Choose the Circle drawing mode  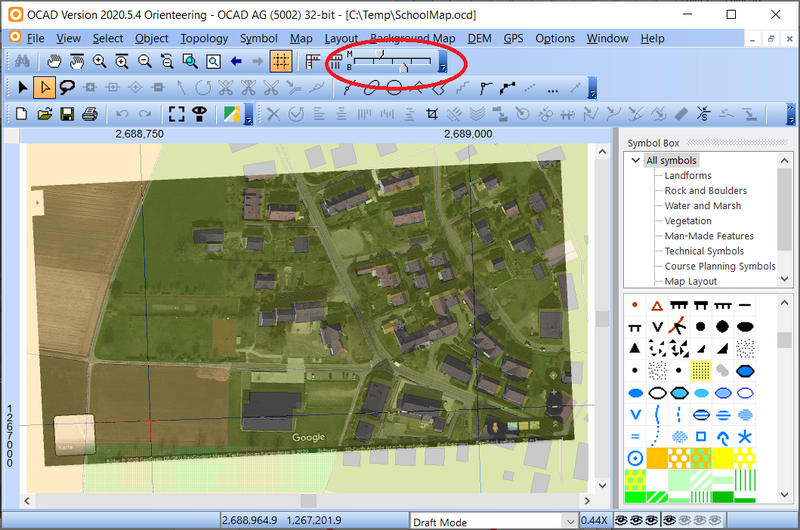point(394,88)
